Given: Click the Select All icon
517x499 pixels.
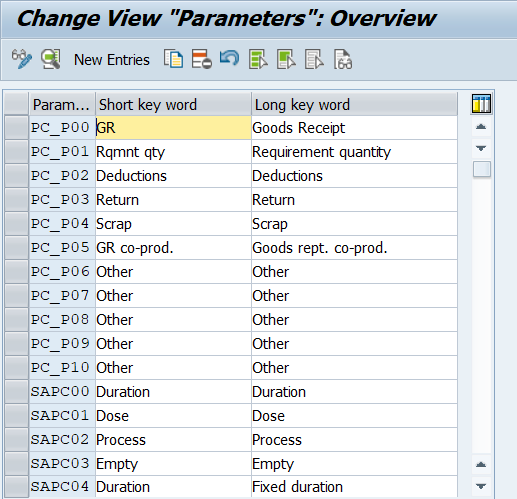Looking at the screenshot, I should [x=258, y=59].
